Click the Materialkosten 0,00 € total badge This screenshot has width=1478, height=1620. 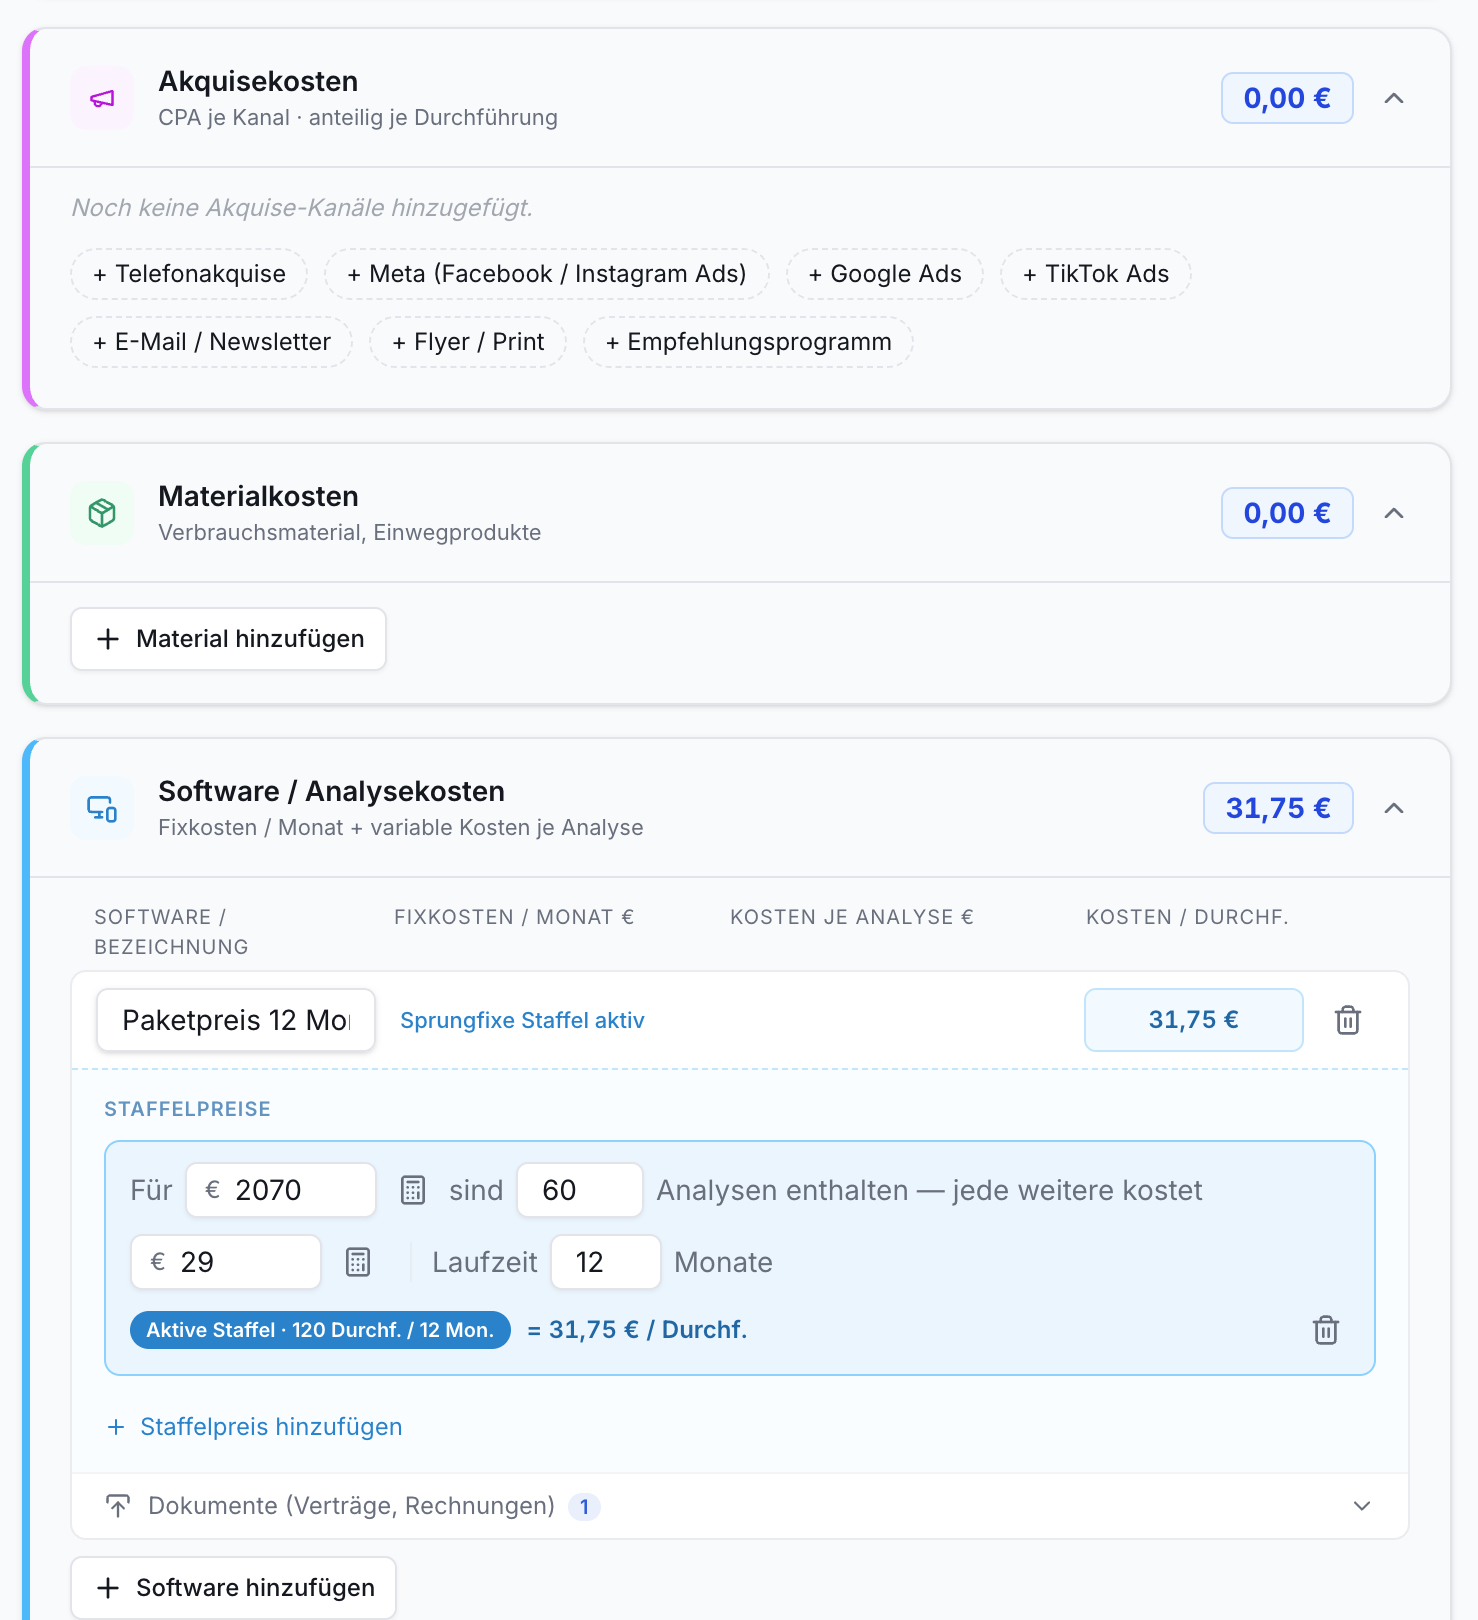(1287, 513)
